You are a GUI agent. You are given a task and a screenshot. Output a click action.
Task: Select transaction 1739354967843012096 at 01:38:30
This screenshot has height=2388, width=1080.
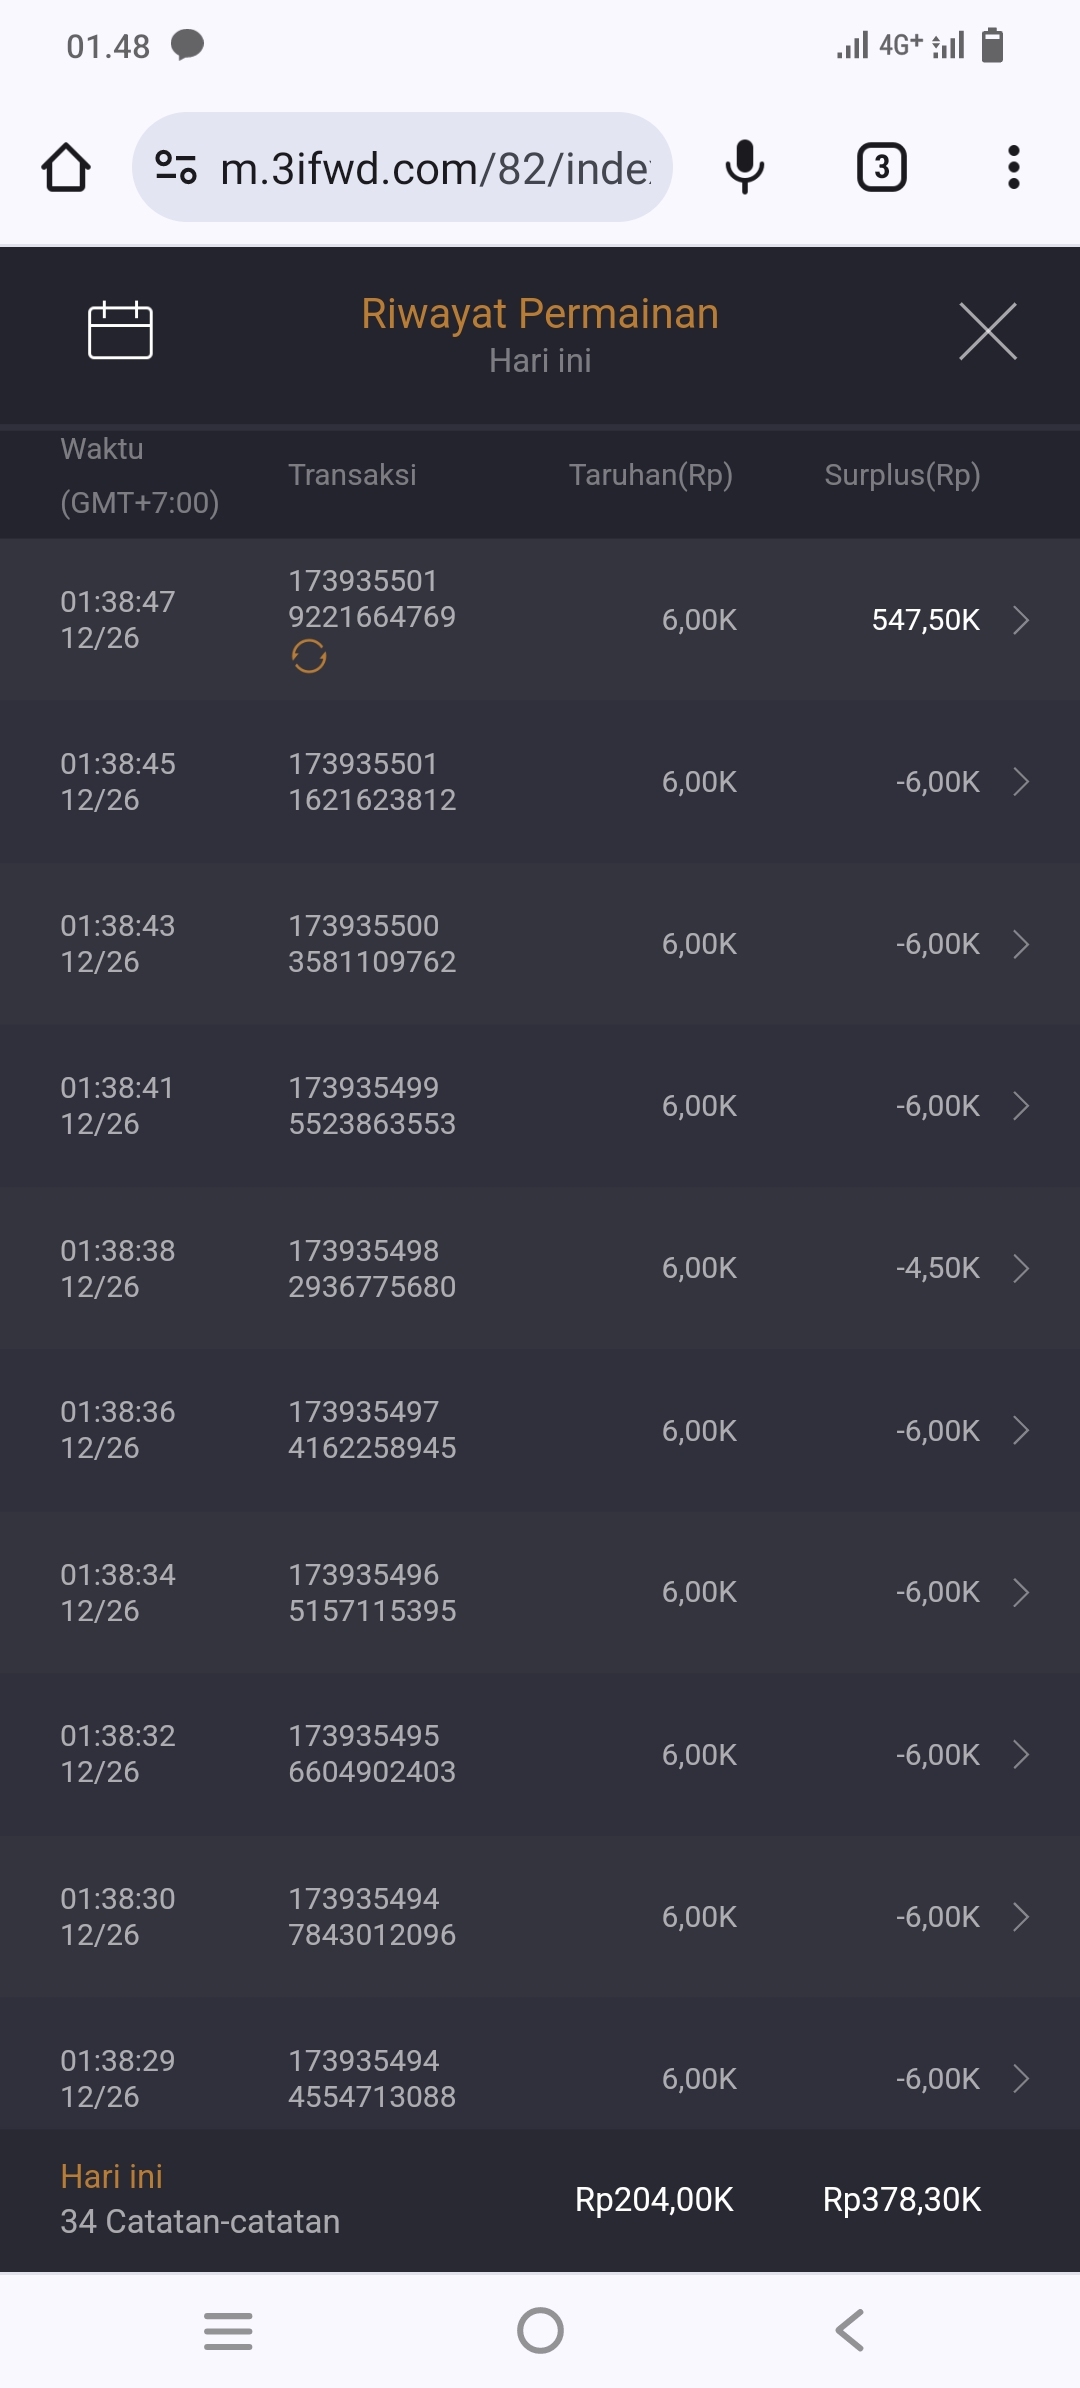pos(372,1917)
